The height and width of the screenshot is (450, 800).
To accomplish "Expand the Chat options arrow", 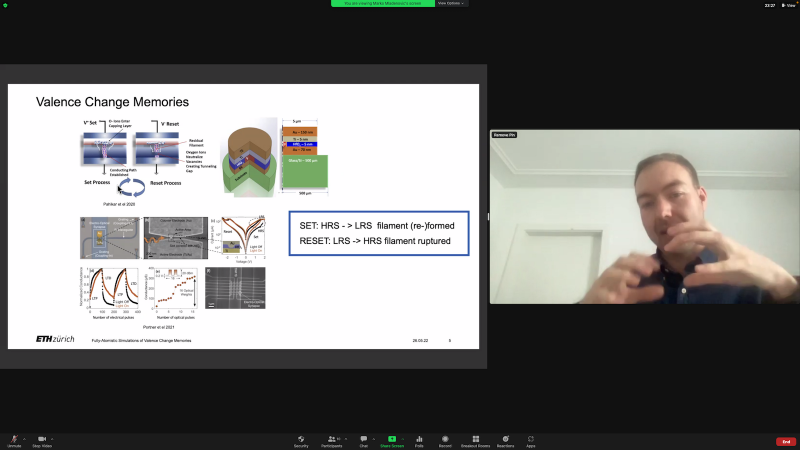I will tap(373, 439).
